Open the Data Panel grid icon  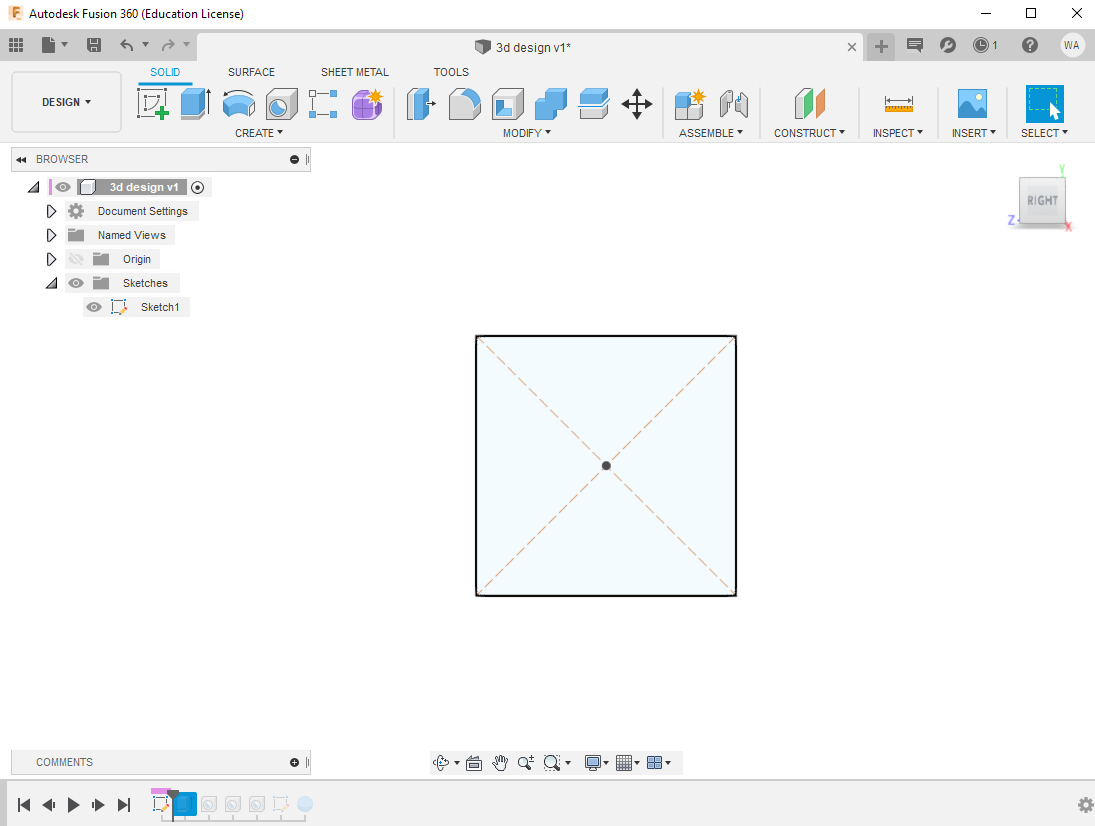click(16, 45)
